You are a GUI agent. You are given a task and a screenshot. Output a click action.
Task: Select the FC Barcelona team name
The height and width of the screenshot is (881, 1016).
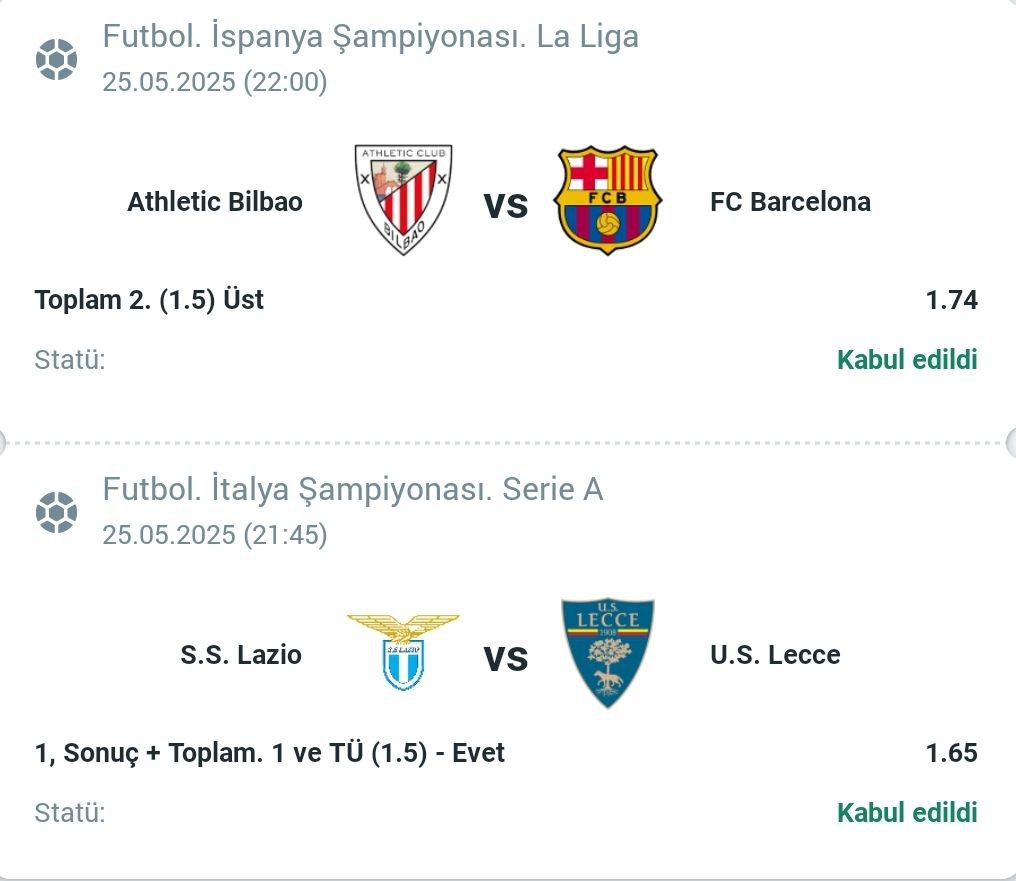click(791, 201)
